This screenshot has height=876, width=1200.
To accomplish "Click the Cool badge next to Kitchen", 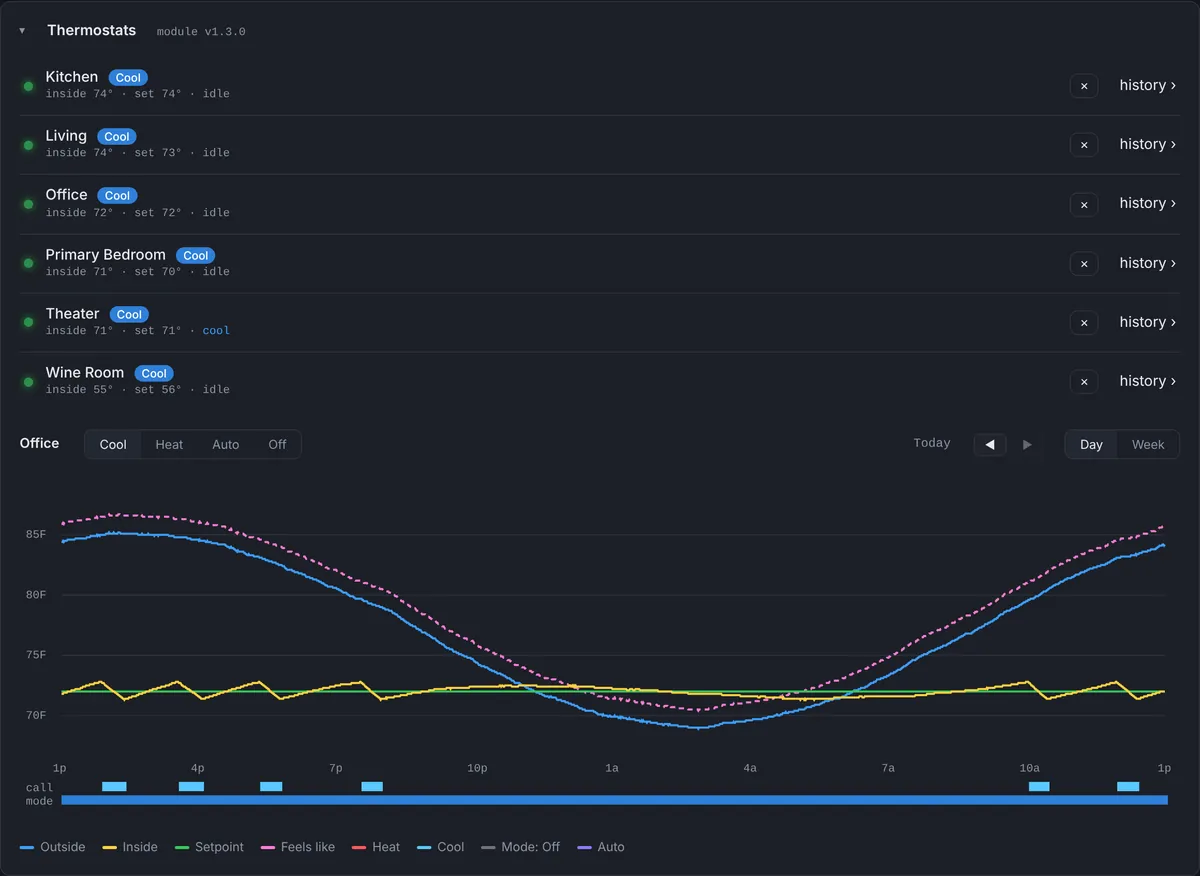I will pos(128,78).
